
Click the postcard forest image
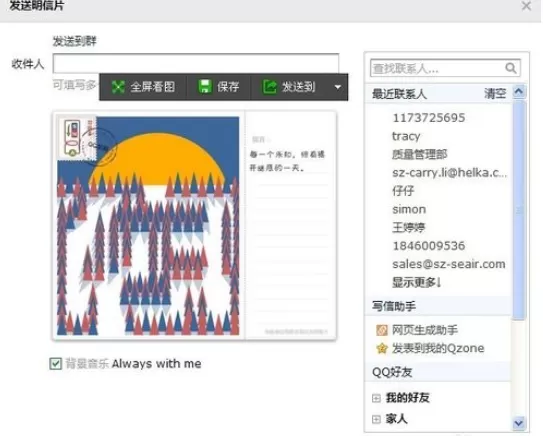point(148,226)
